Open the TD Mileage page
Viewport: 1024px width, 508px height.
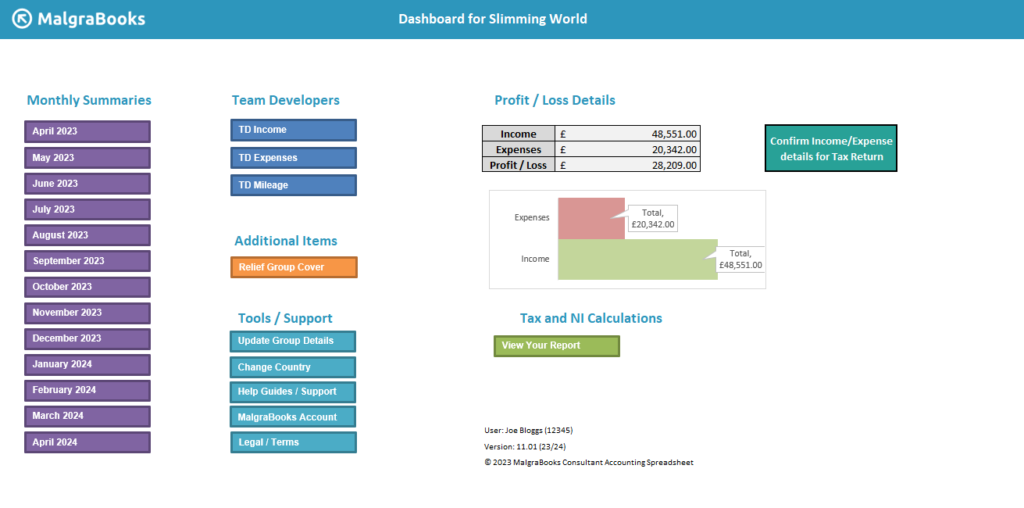(x=293, y=185)
